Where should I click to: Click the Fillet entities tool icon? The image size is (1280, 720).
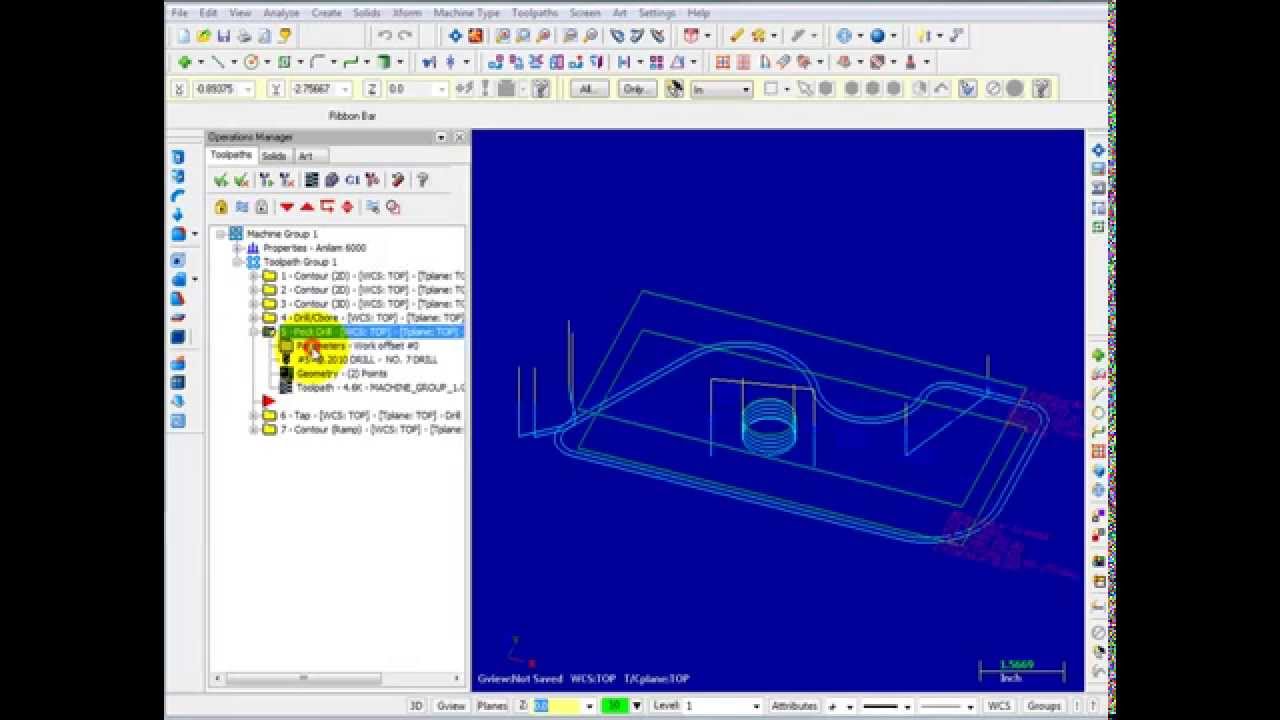(x=317, y=62)
